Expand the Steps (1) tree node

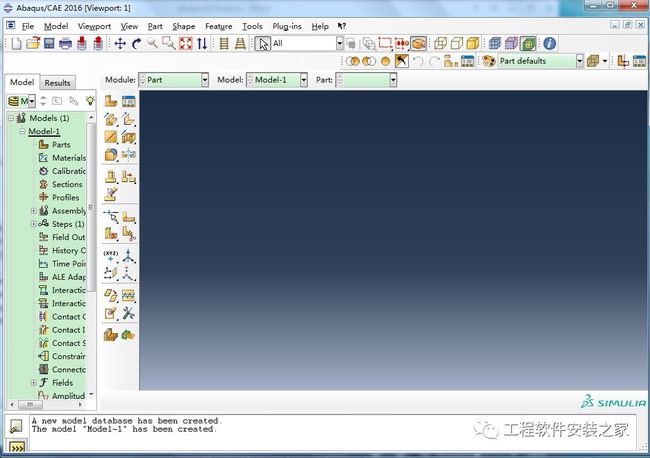34,224
